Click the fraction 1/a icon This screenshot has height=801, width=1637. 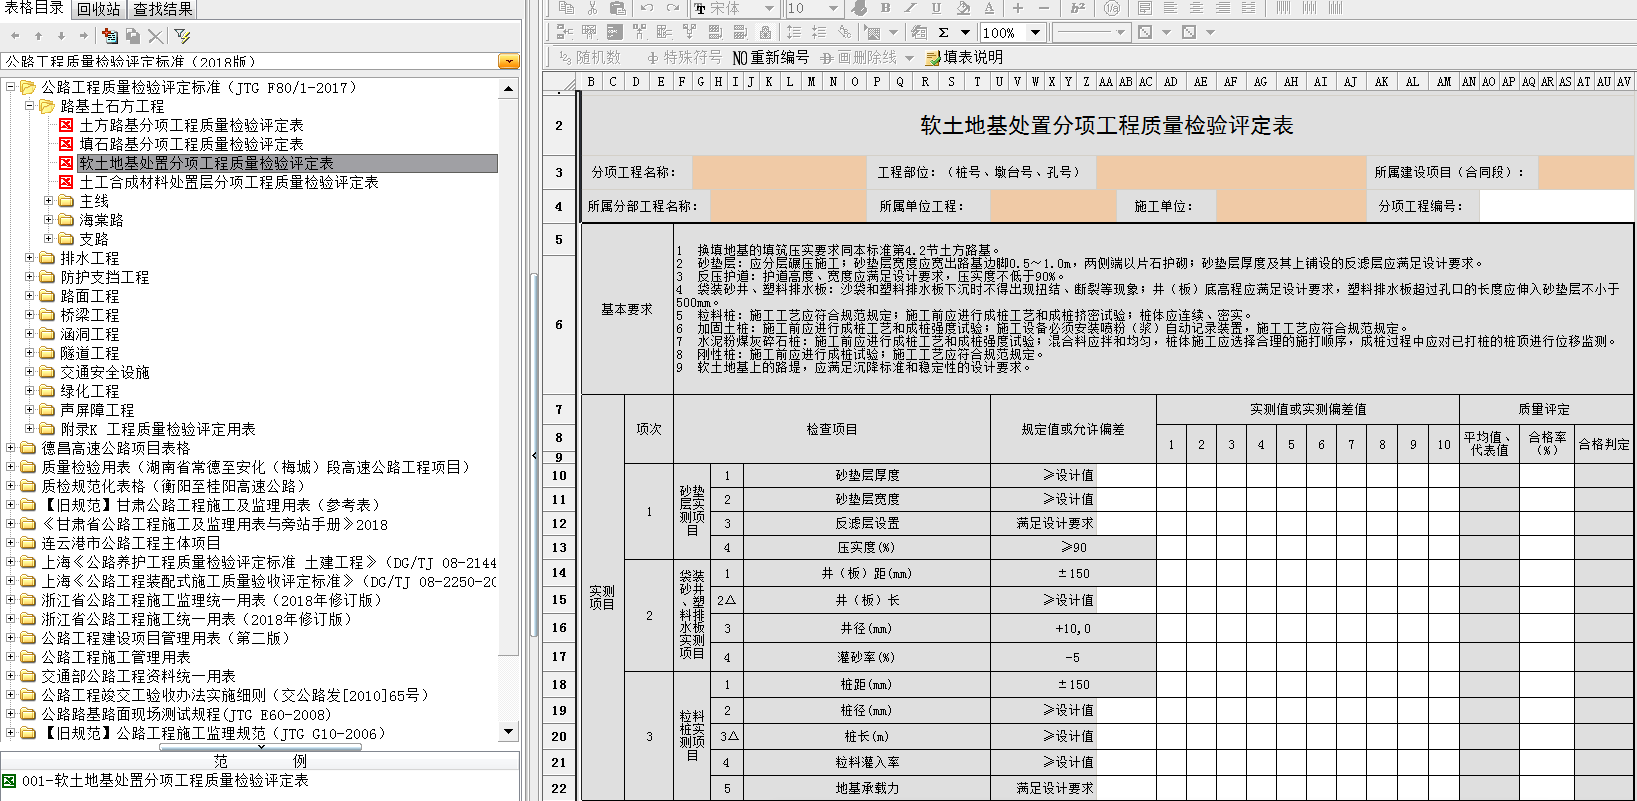[1112, 8]
